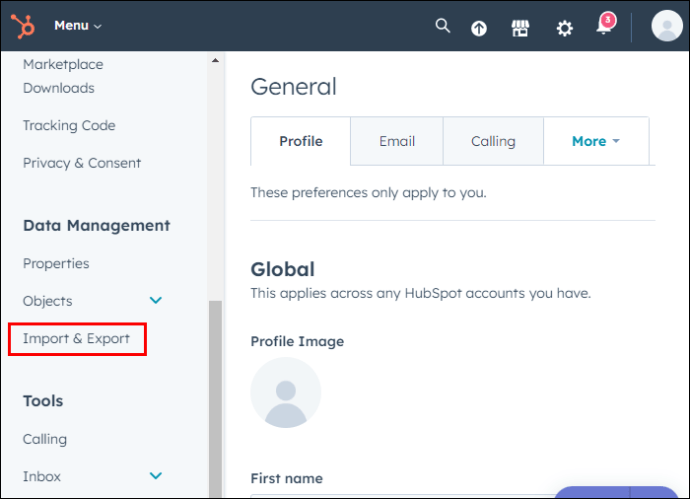Click the profile image placeholder
Image resolution: width=690 pixels, height=499 pixels.
[286, 393]
